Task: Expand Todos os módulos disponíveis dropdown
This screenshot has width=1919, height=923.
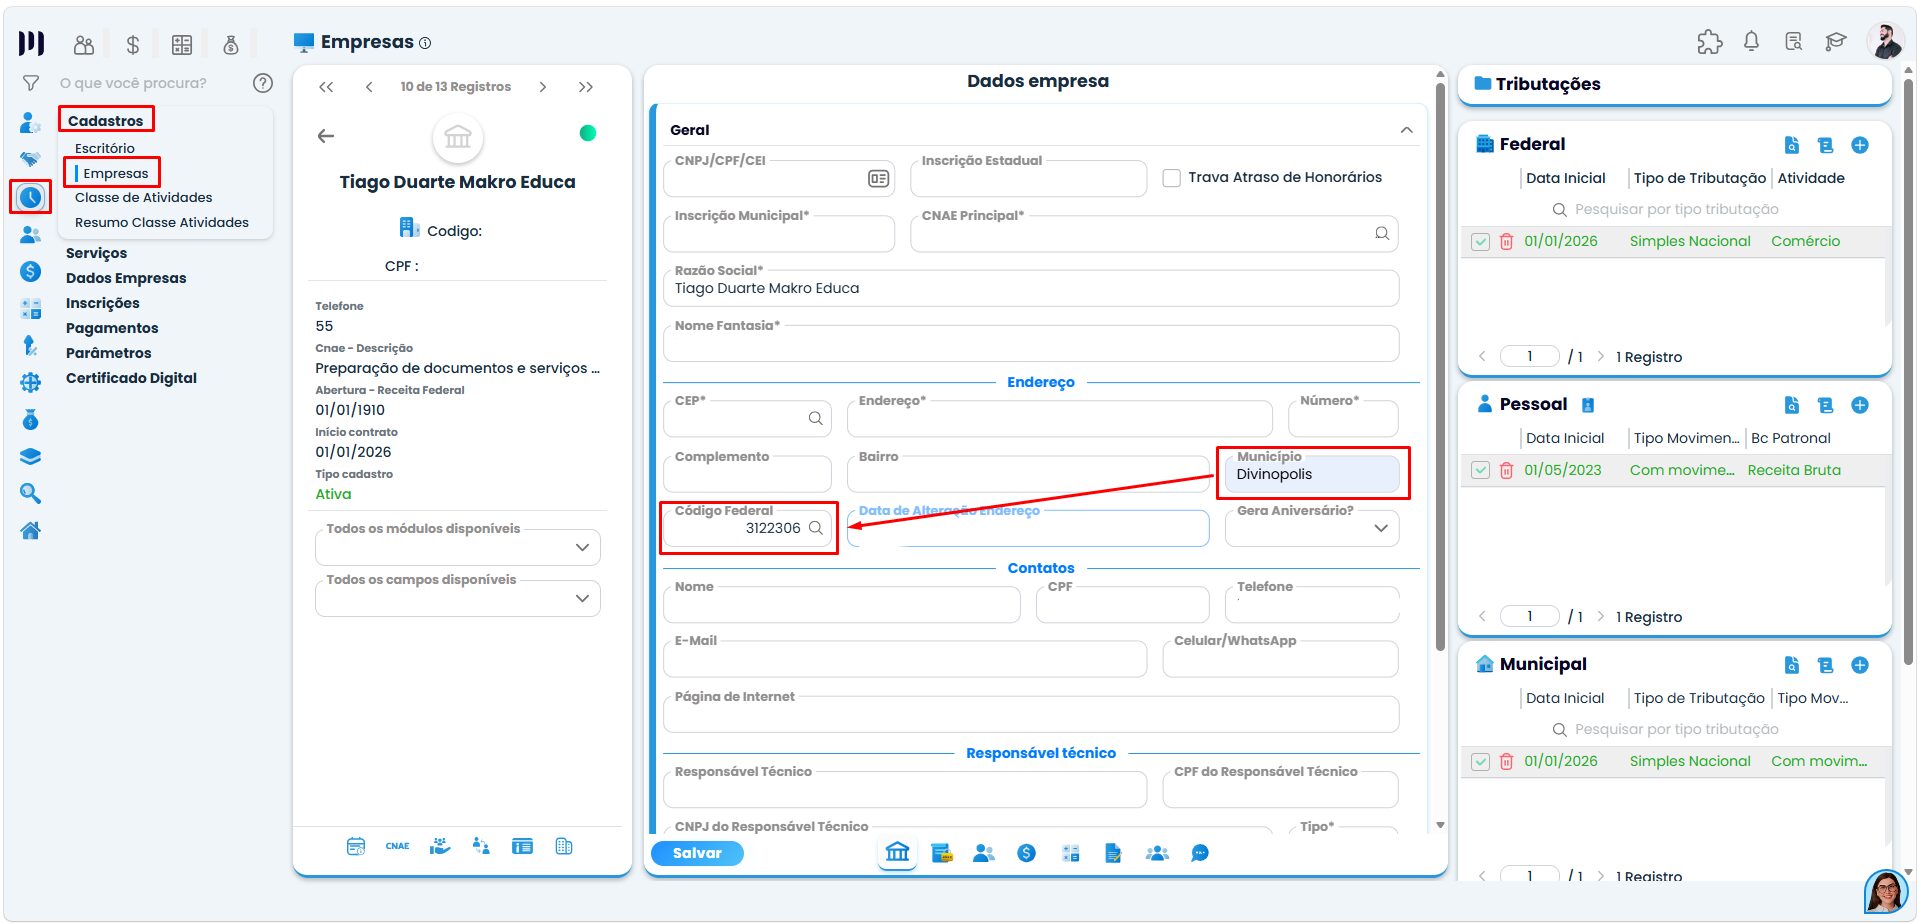Action: [x=458, y=547]
